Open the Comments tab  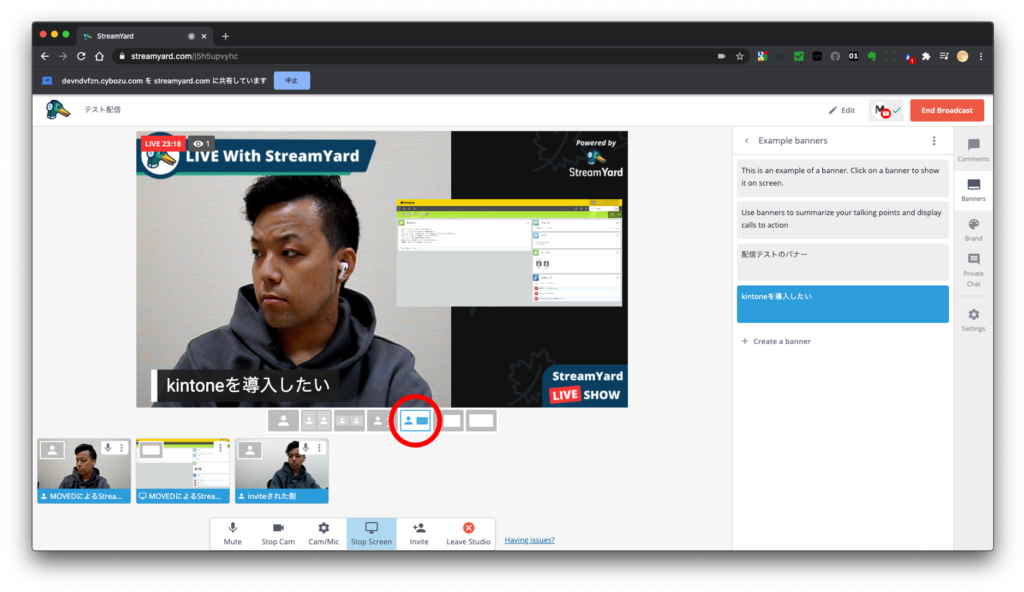[x=973, y=150]
